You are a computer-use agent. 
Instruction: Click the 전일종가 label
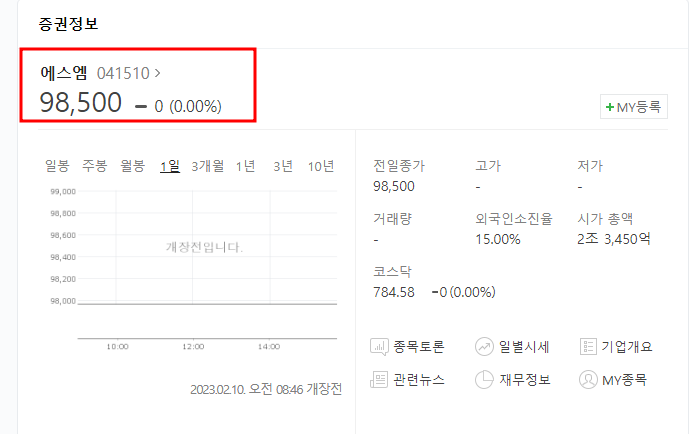399,166
